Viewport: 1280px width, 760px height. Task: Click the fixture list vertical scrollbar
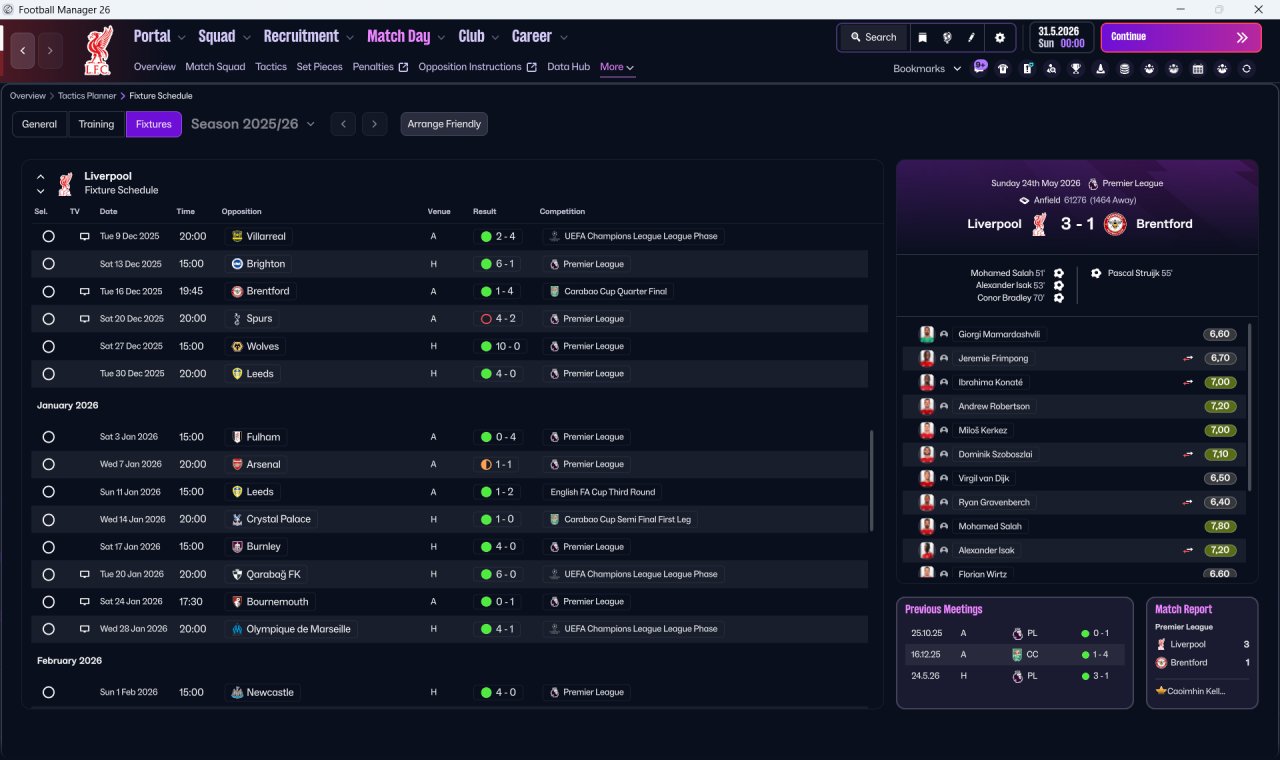(x=872, y=480)
